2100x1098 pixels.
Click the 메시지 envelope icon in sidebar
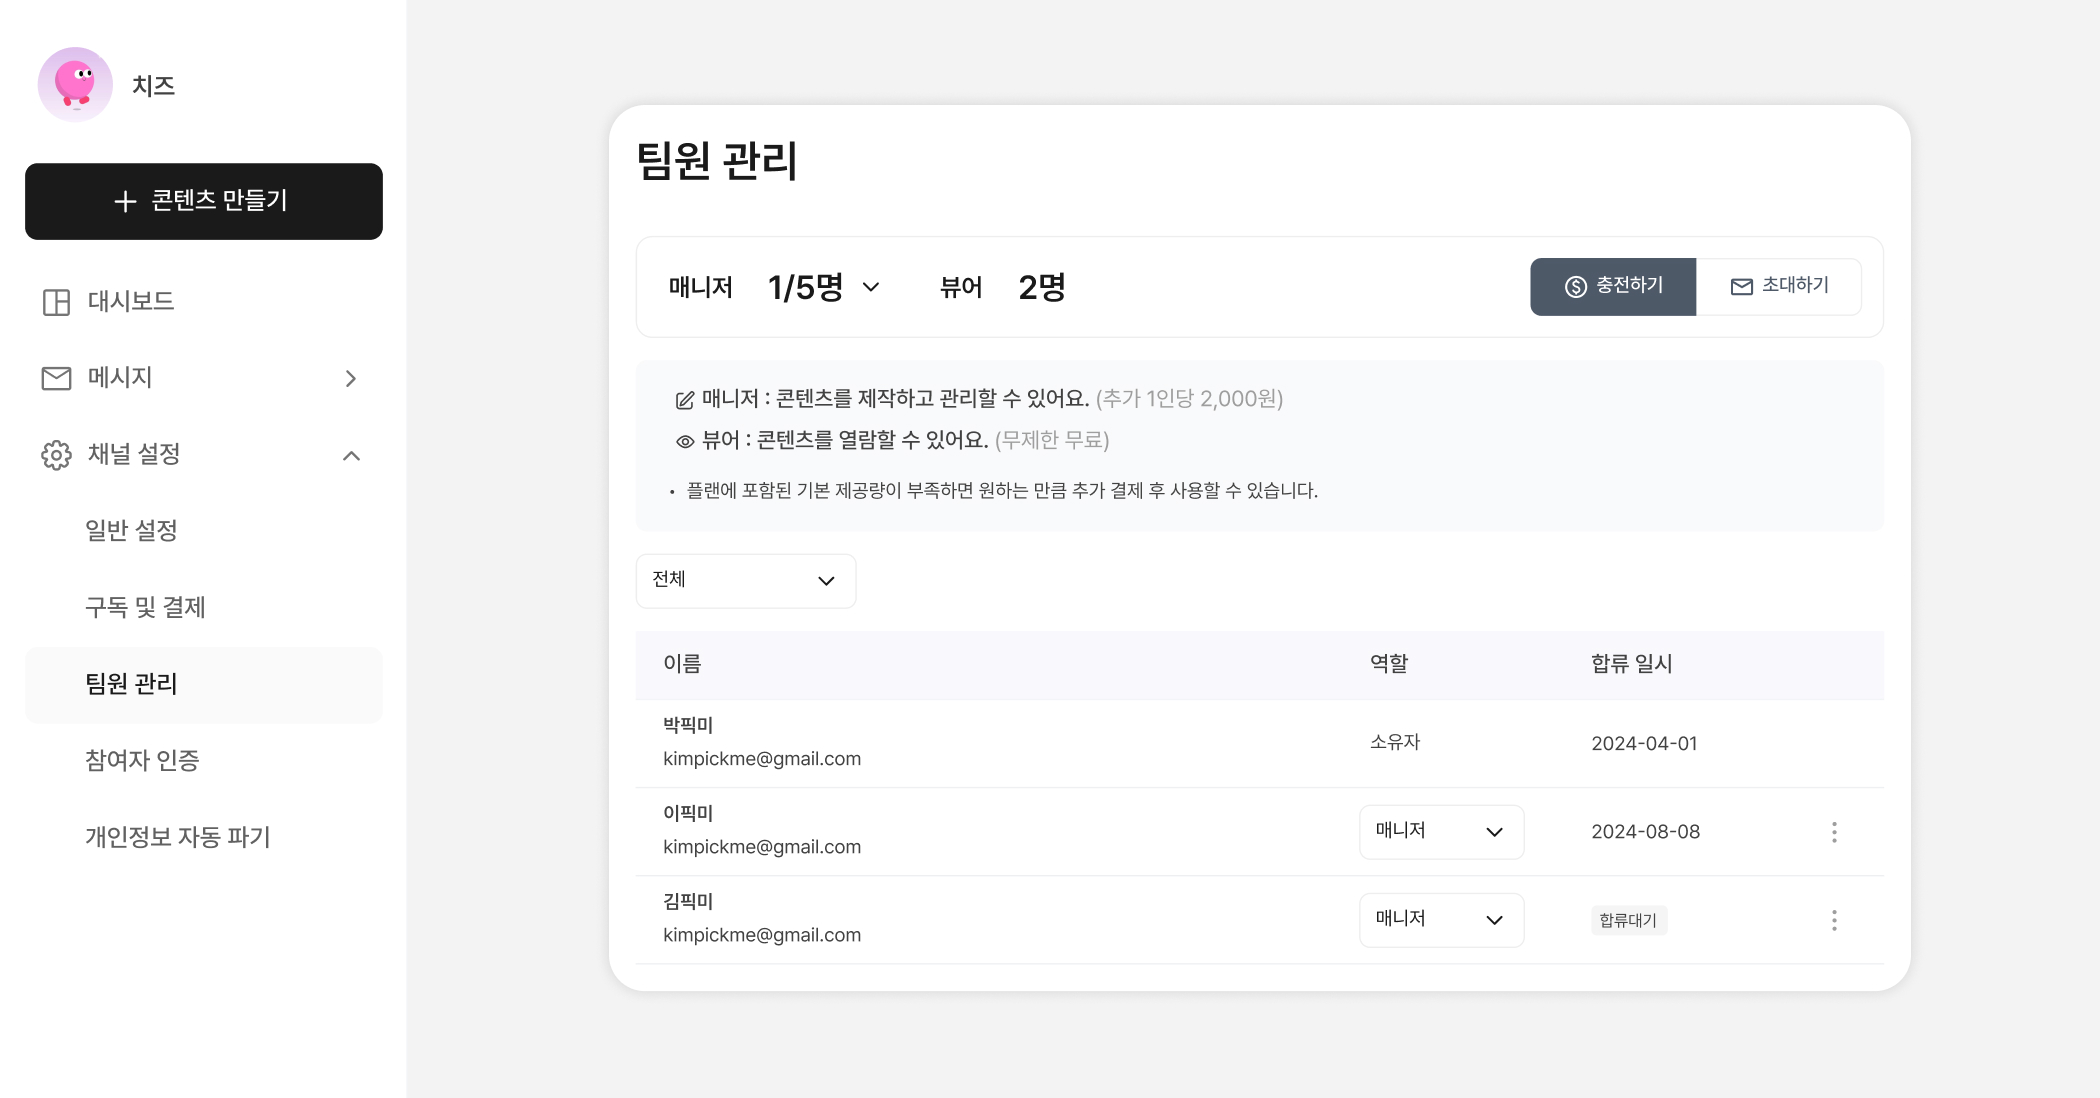pos(56,378)
